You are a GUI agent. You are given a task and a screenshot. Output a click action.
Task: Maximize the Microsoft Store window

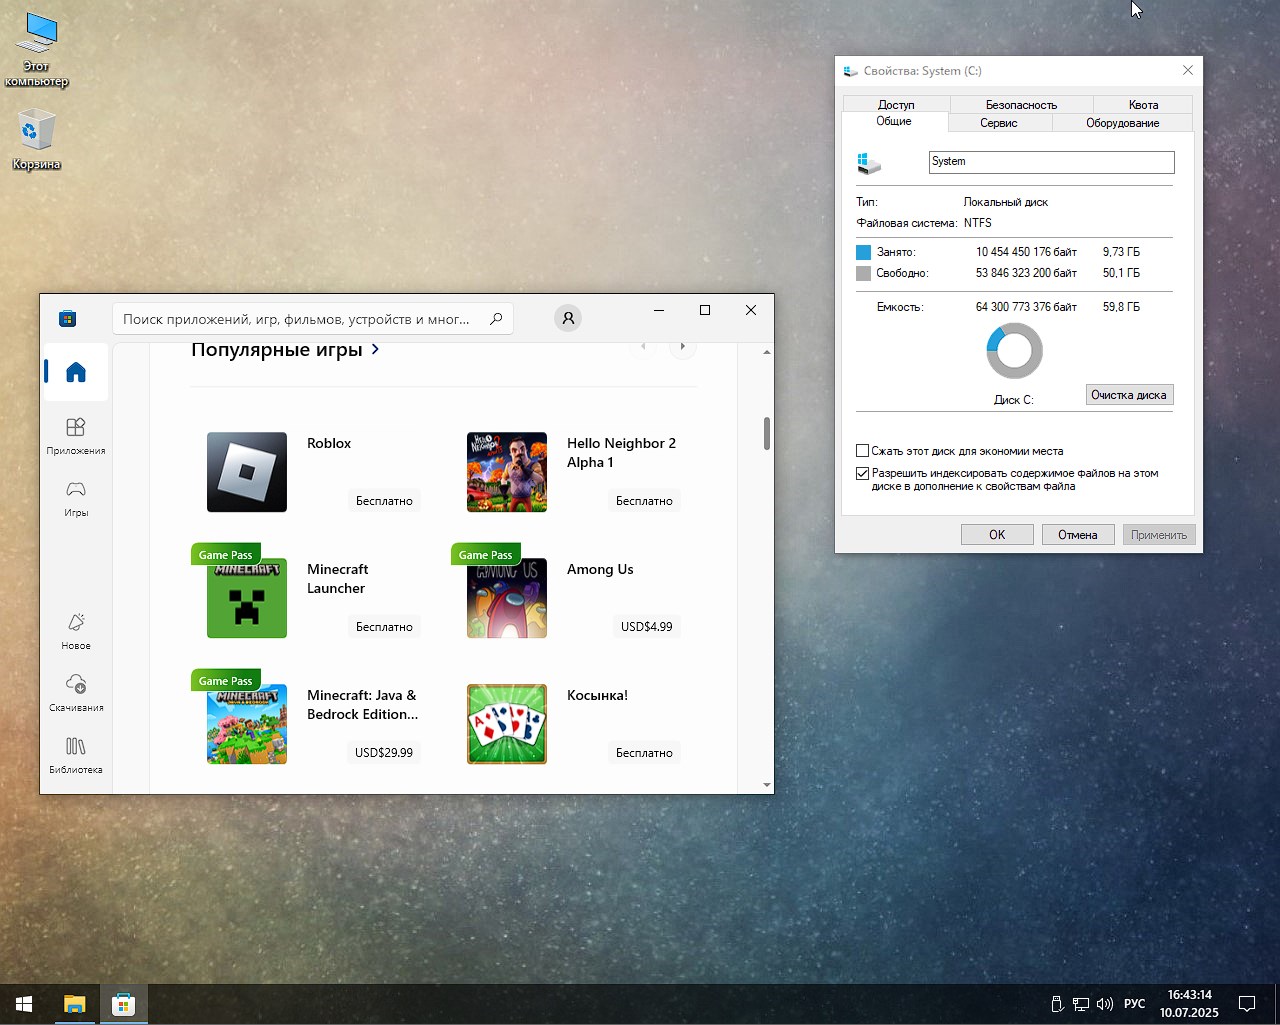pyautogui.click(x=705, y=310)
